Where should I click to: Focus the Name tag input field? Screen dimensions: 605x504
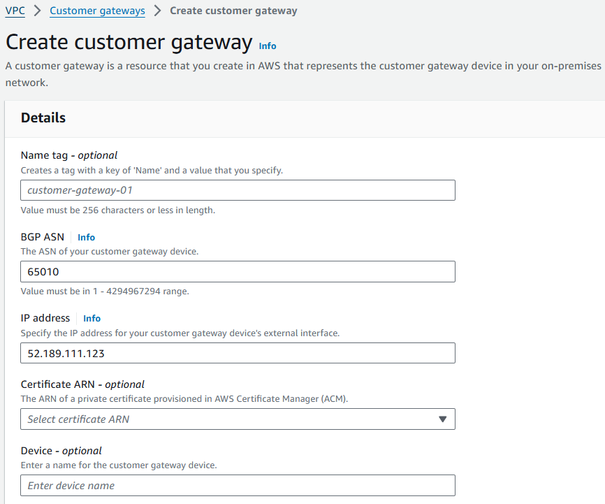click(x=238, y=190)
